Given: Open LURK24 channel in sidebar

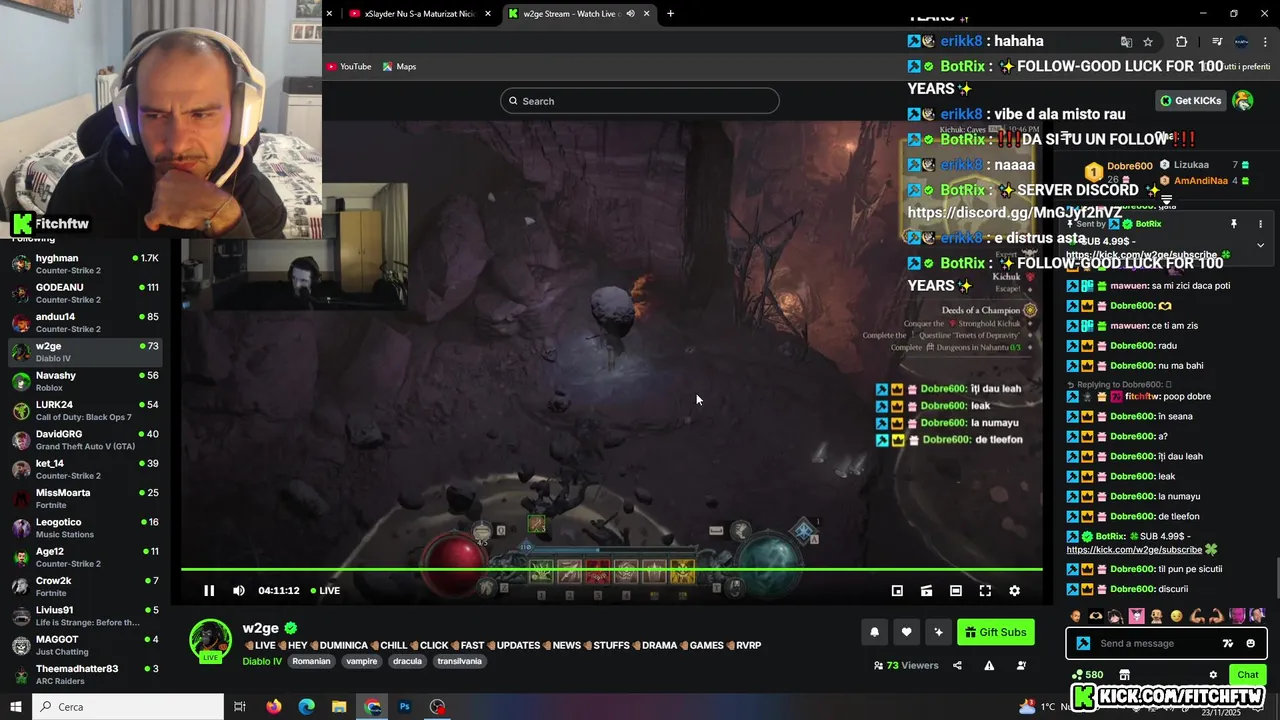Looking at the screenshot, I should click(x=85, y=410).
